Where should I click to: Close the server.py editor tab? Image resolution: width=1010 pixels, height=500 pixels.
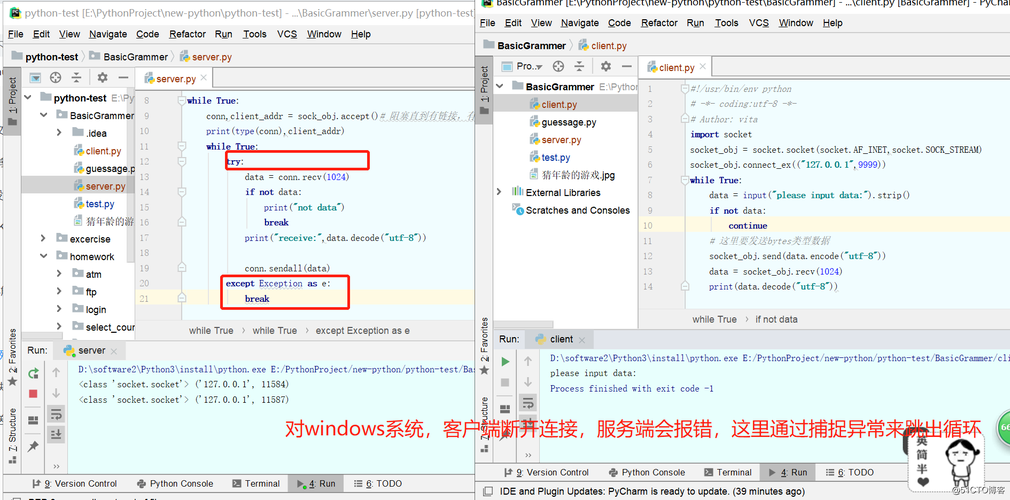click(x=204, y=79)
